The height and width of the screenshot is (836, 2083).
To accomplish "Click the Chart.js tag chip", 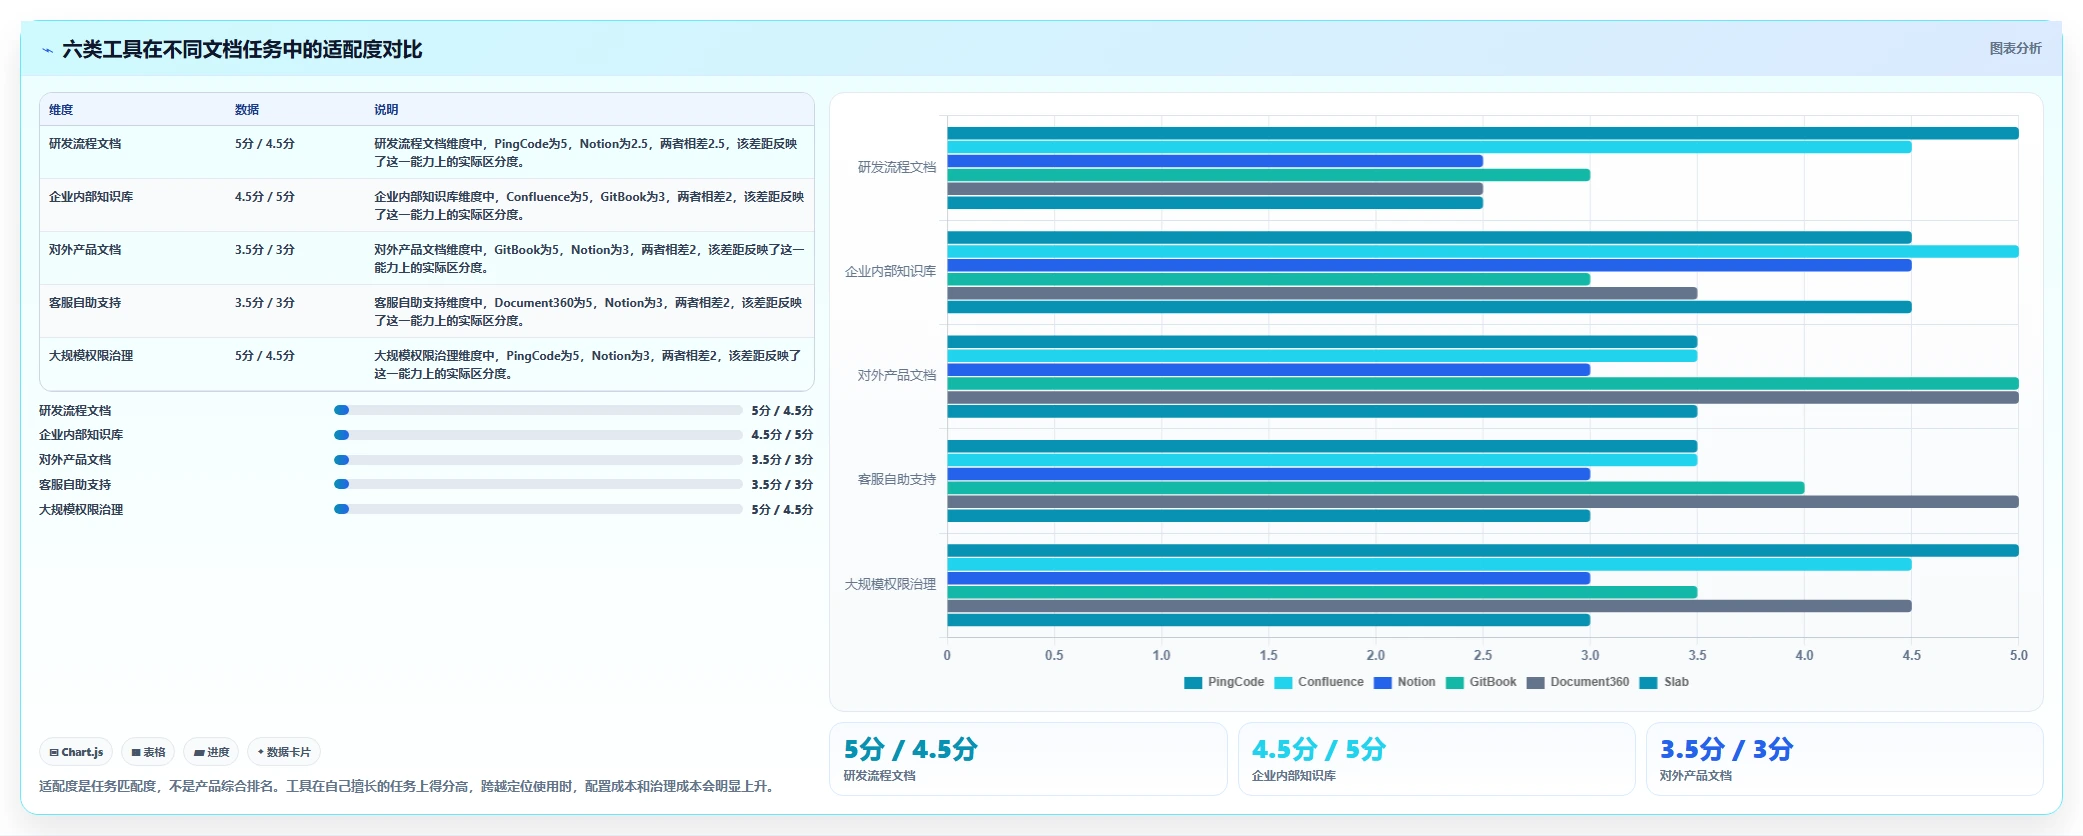I will click(76, 752).
